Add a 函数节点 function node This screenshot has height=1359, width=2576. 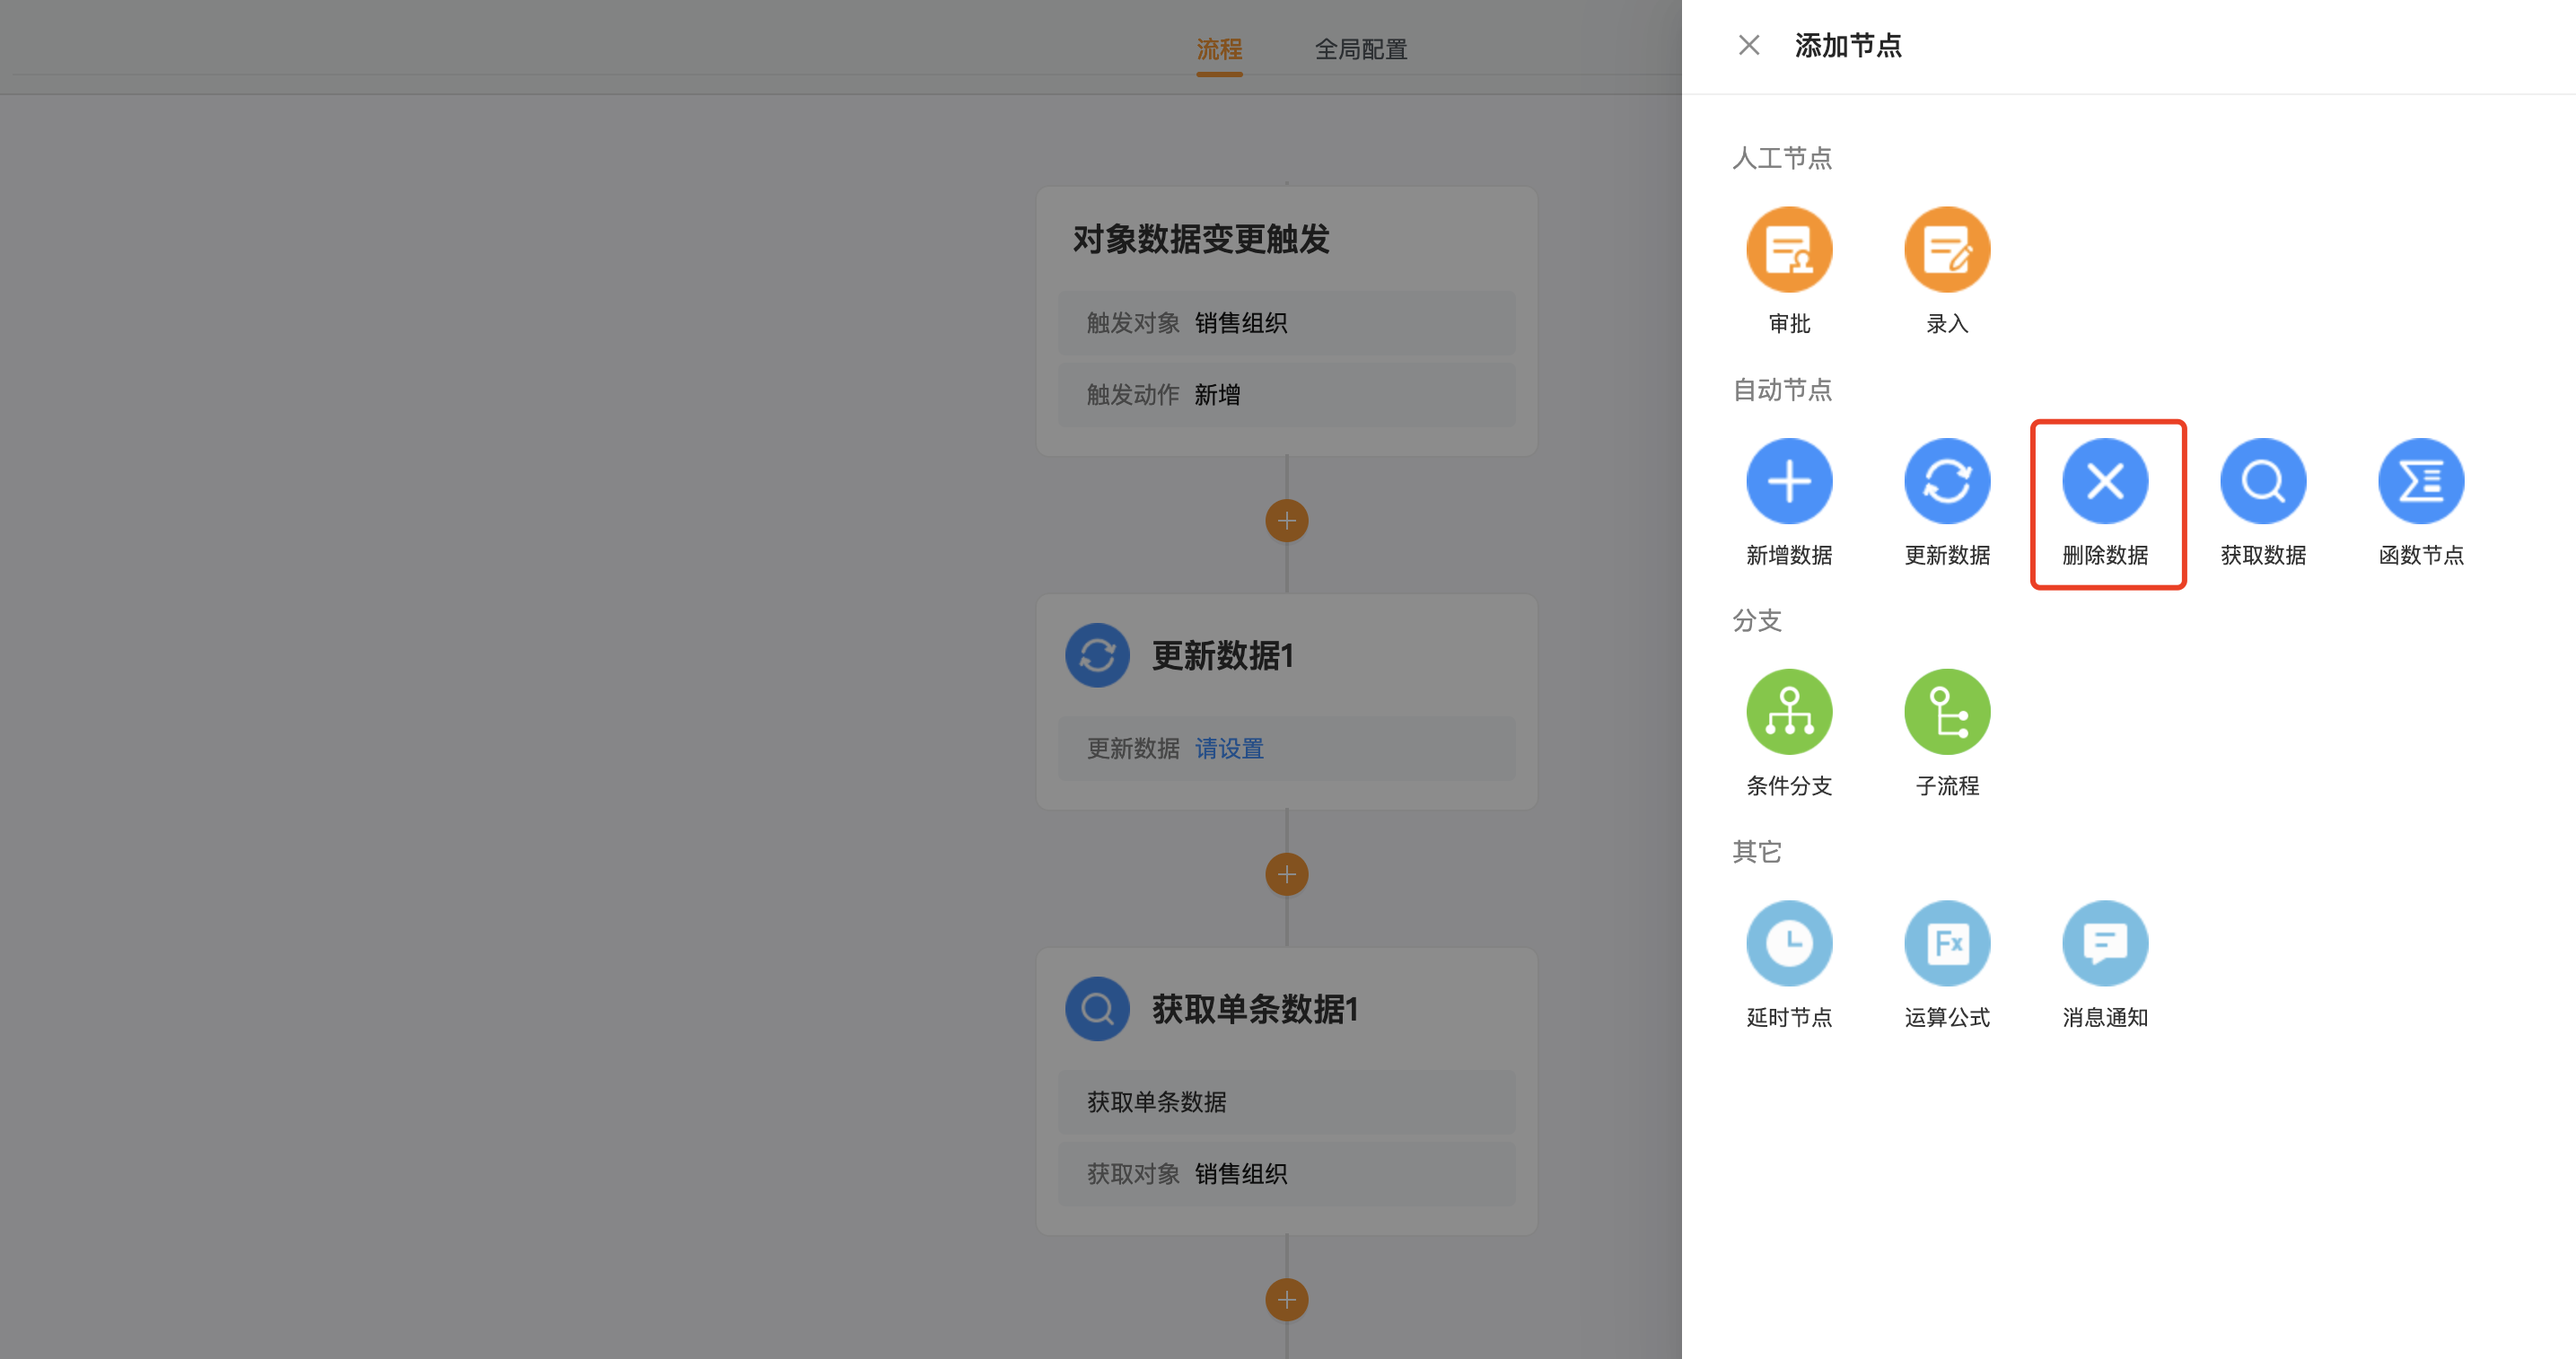(x=2421, y=481)
